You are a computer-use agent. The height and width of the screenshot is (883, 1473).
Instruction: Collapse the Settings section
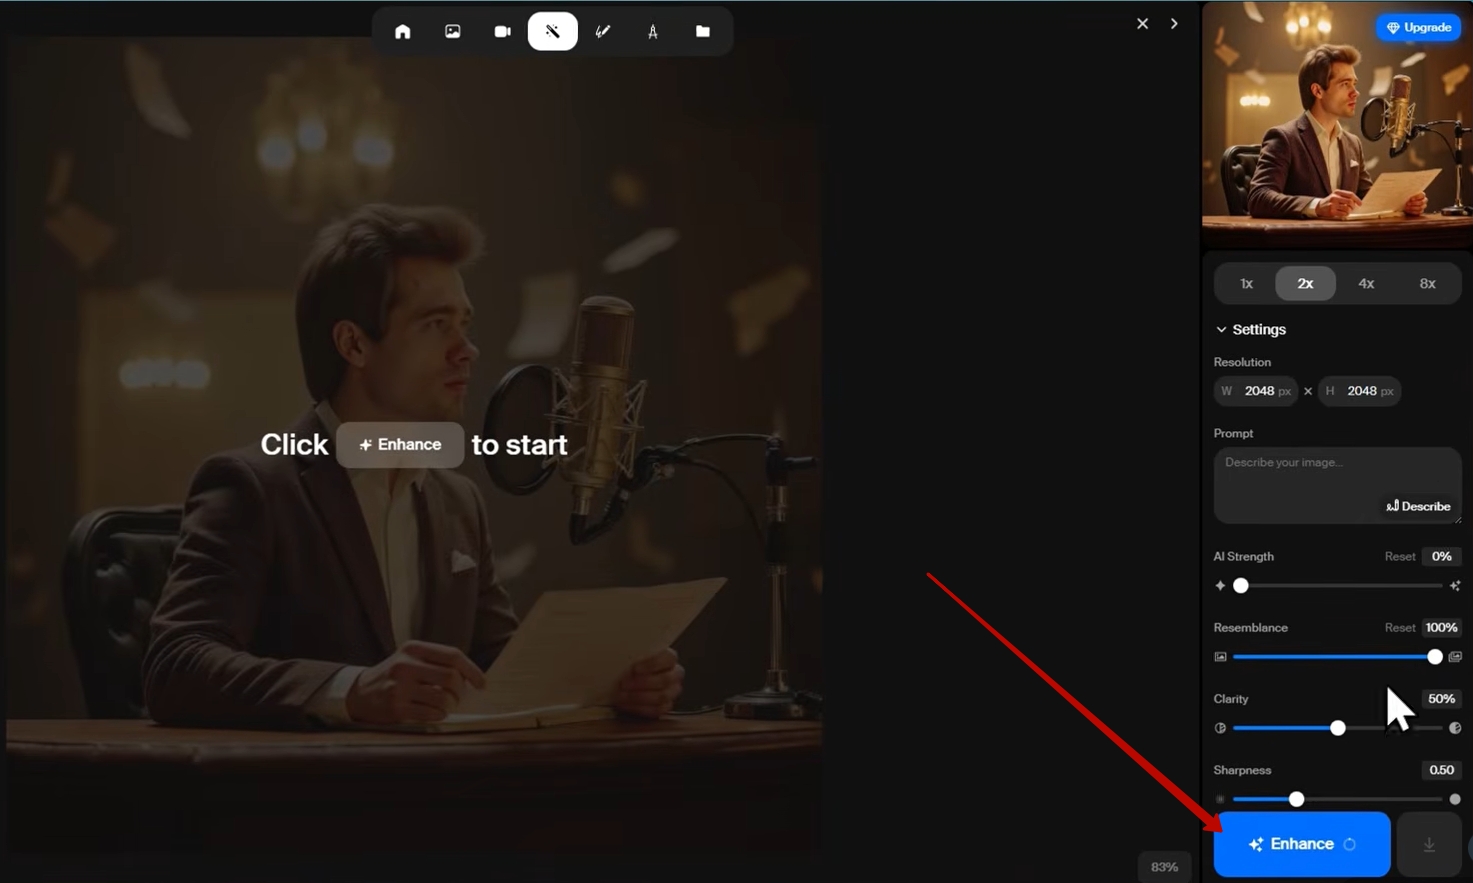tap(1250, 330)
